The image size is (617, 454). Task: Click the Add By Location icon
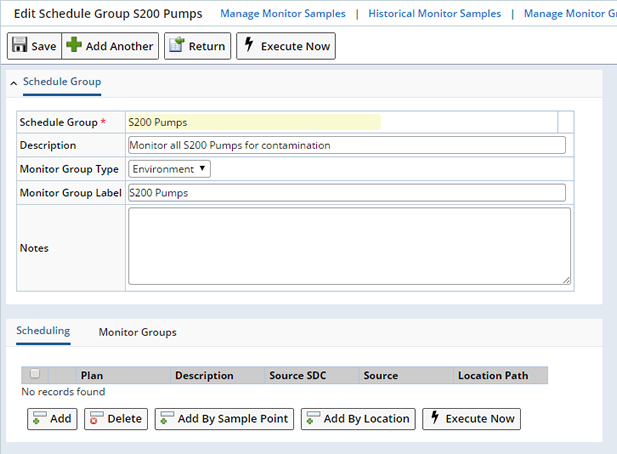[x=314, y=418]
